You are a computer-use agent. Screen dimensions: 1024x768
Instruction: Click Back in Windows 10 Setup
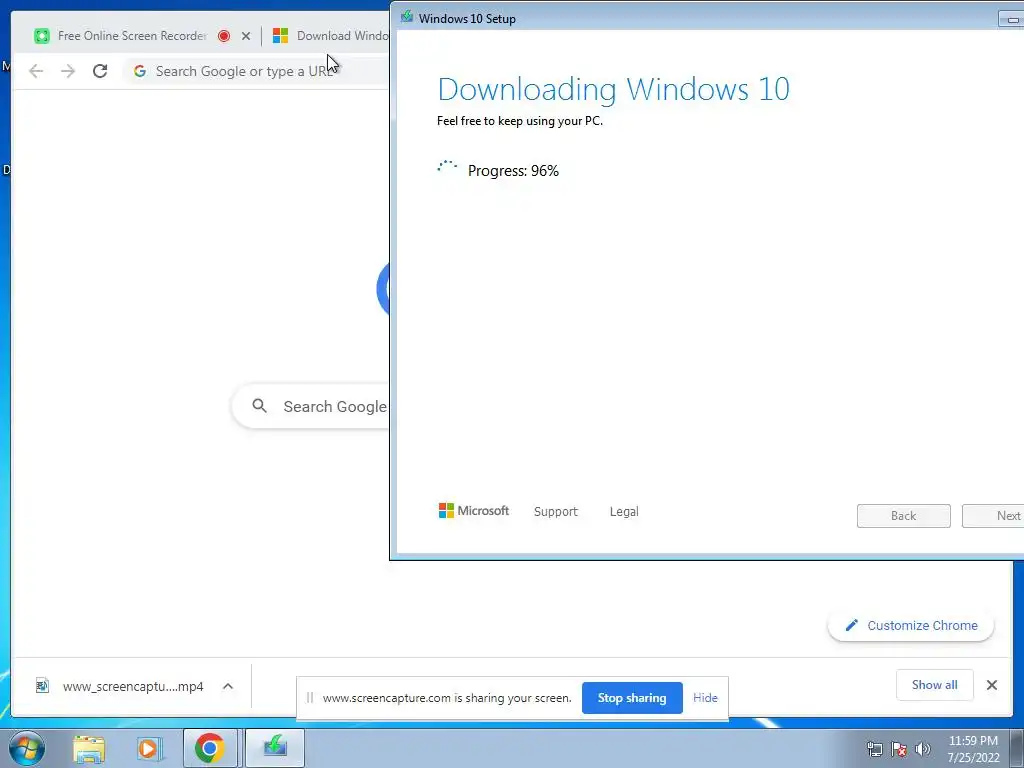coord(904,516)
